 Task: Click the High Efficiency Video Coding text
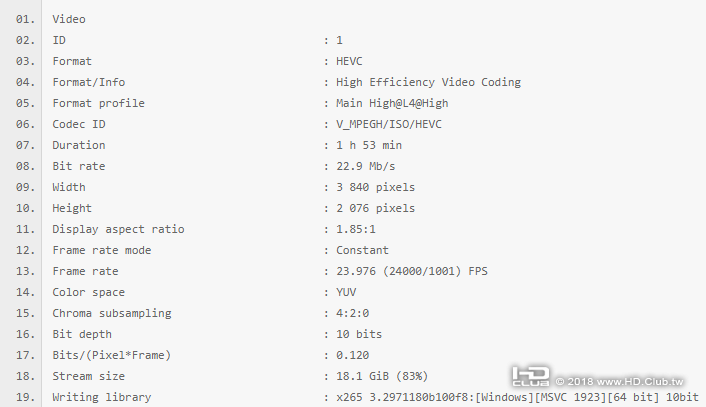428,82
